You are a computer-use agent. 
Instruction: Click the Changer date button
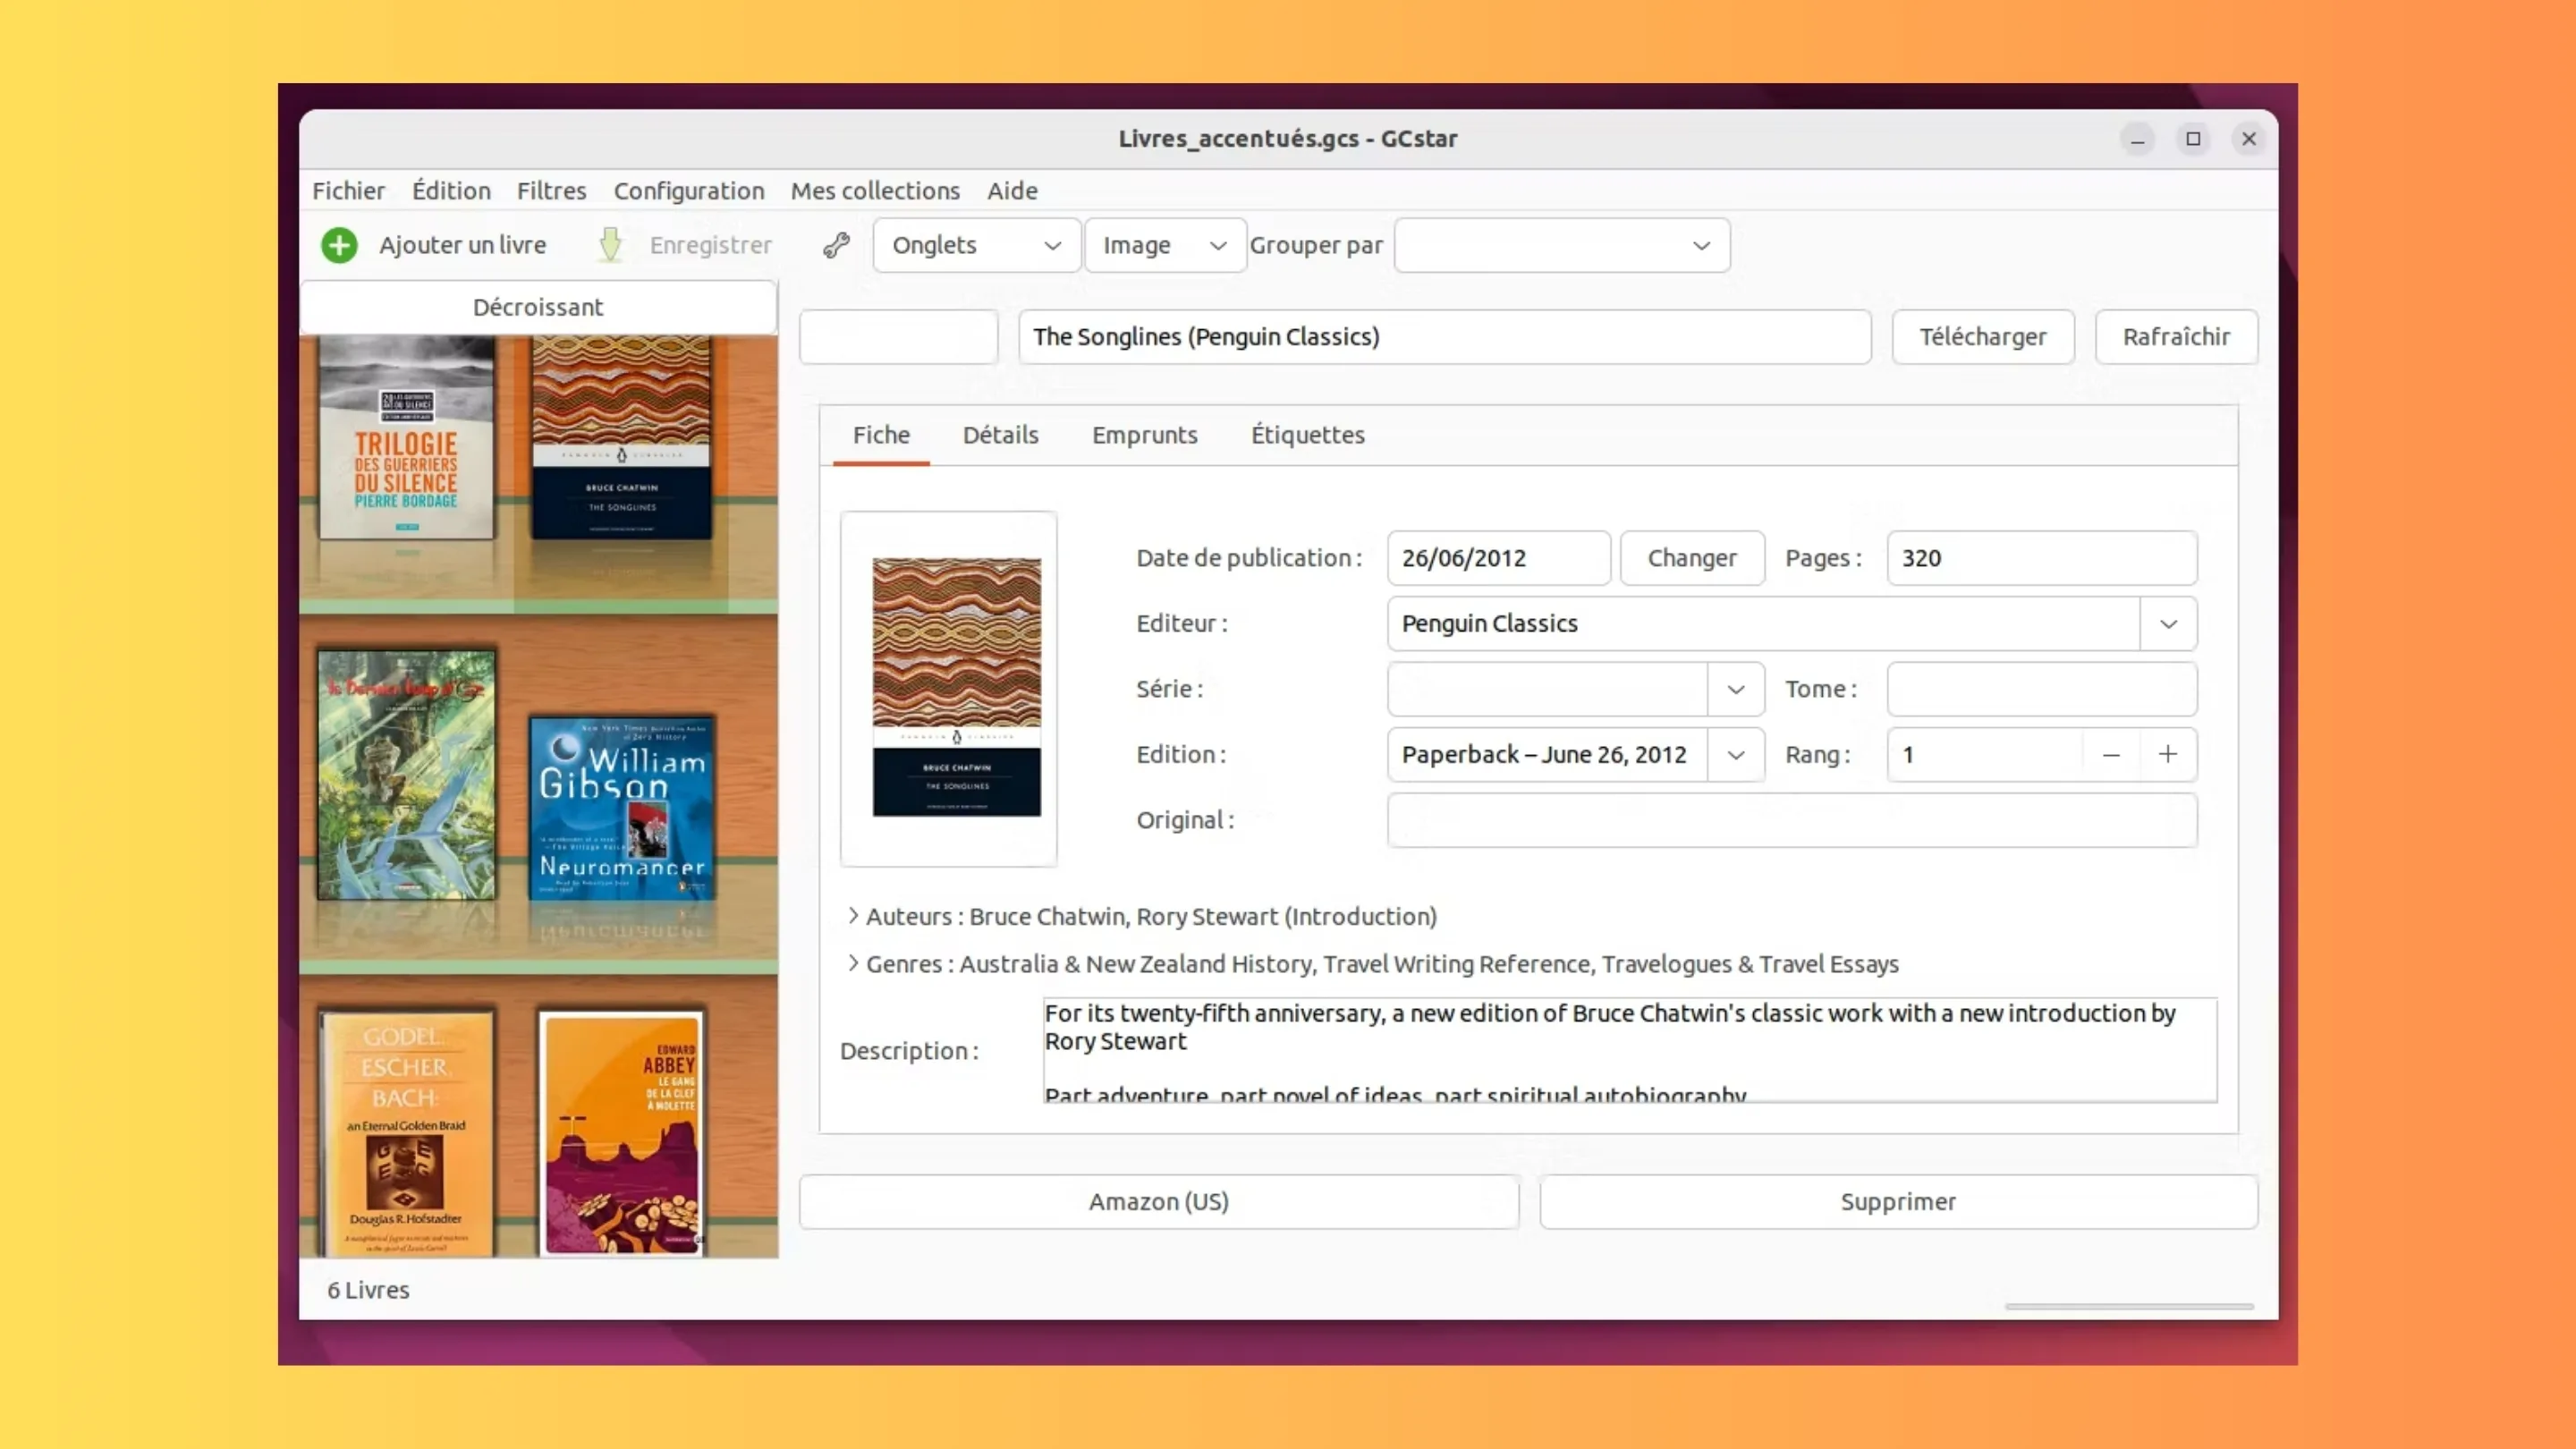1692,558
